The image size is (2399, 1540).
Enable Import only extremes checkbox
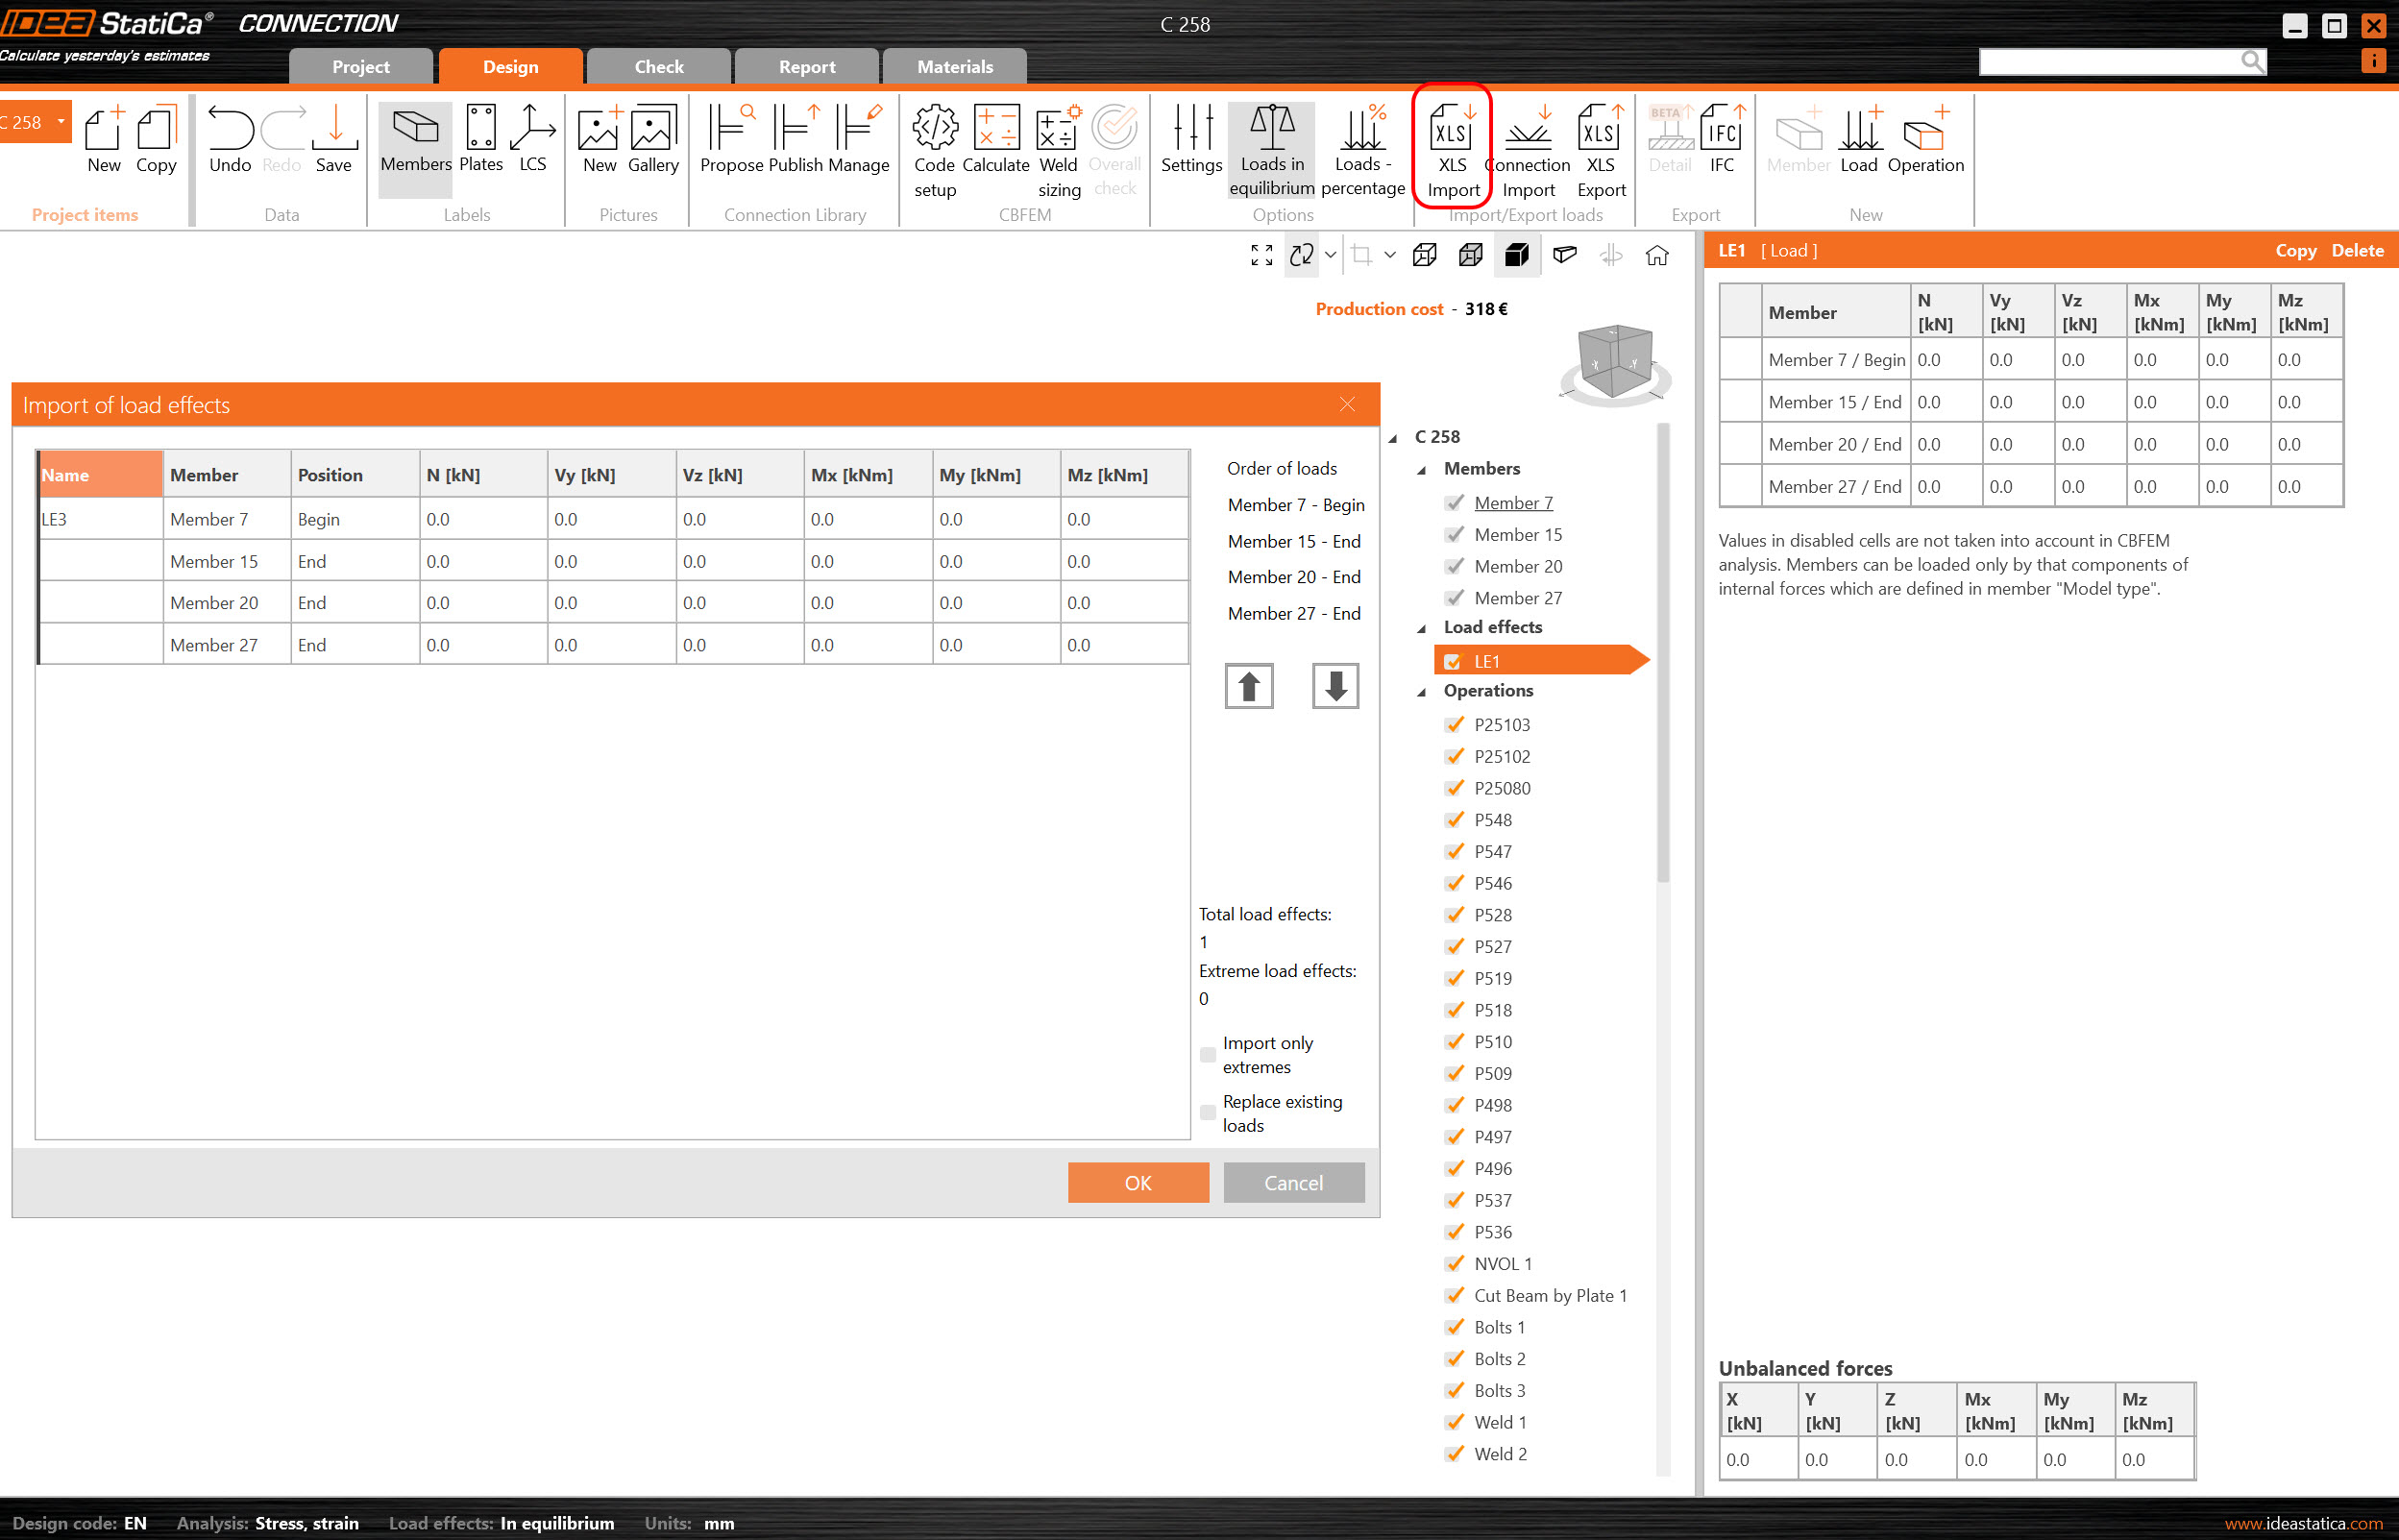coord(1208,1055)
